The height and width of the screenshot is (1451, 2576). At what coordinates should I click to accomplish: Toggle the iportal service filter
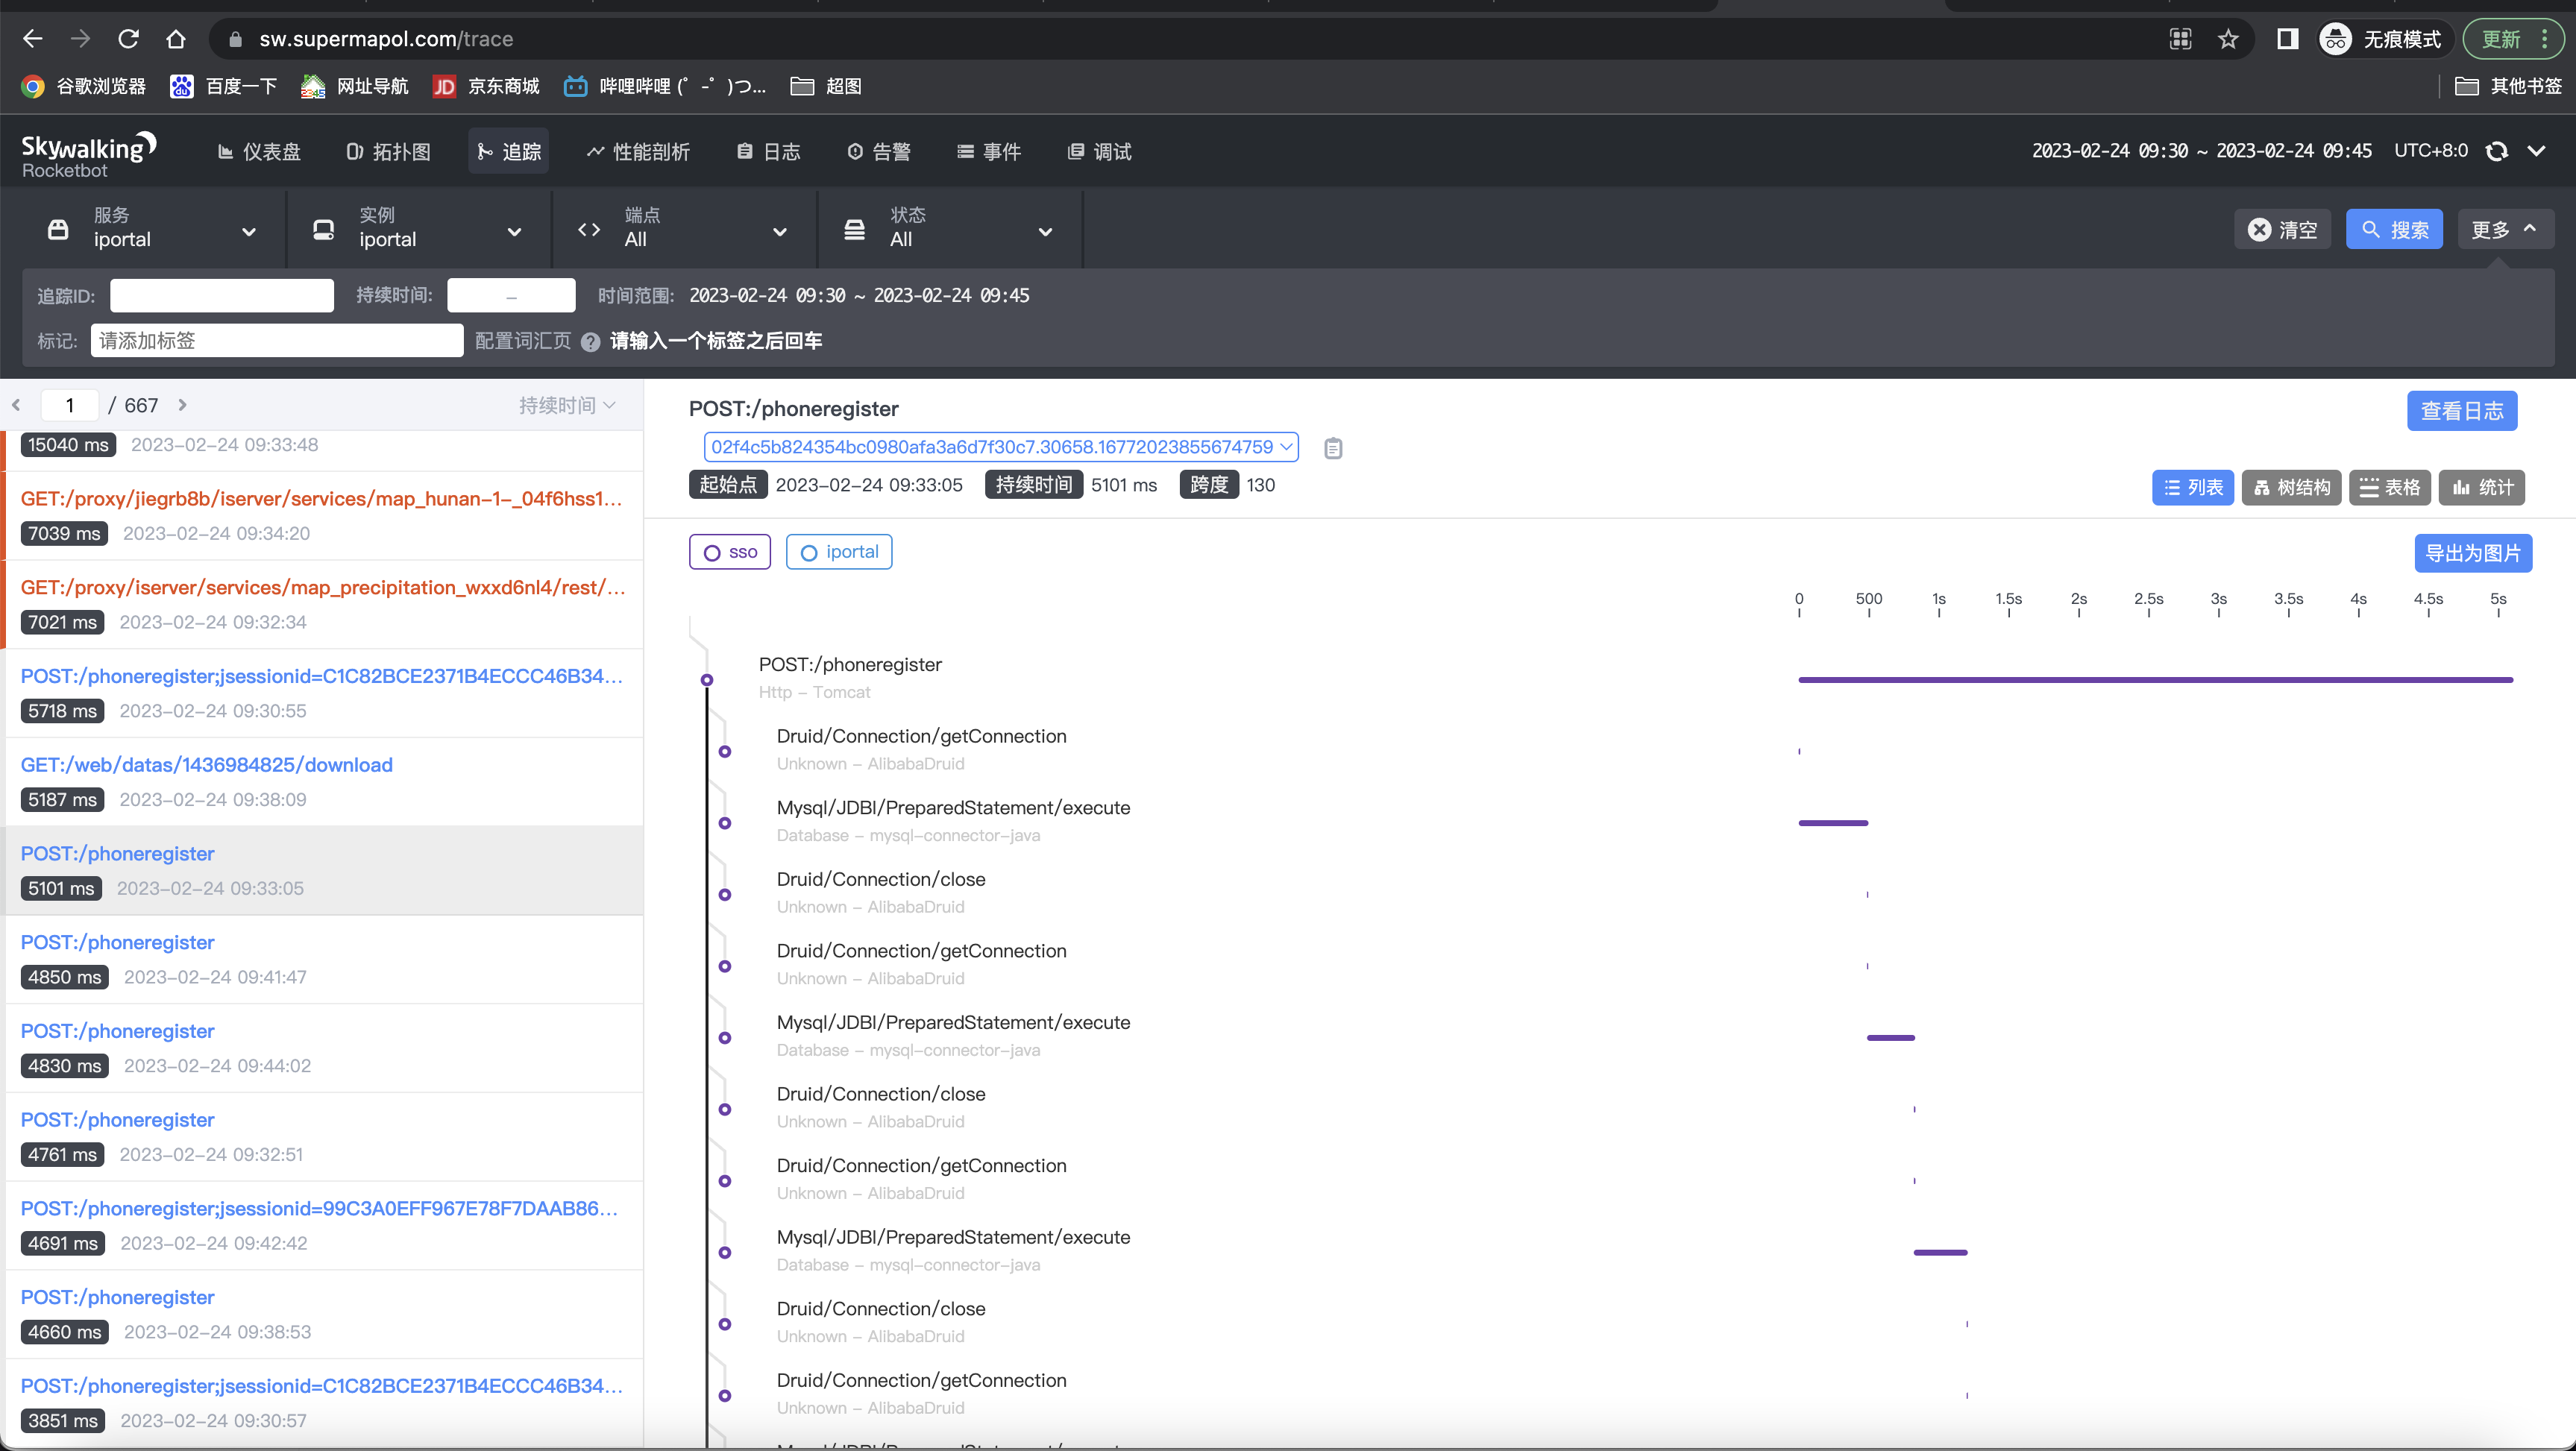838,552
